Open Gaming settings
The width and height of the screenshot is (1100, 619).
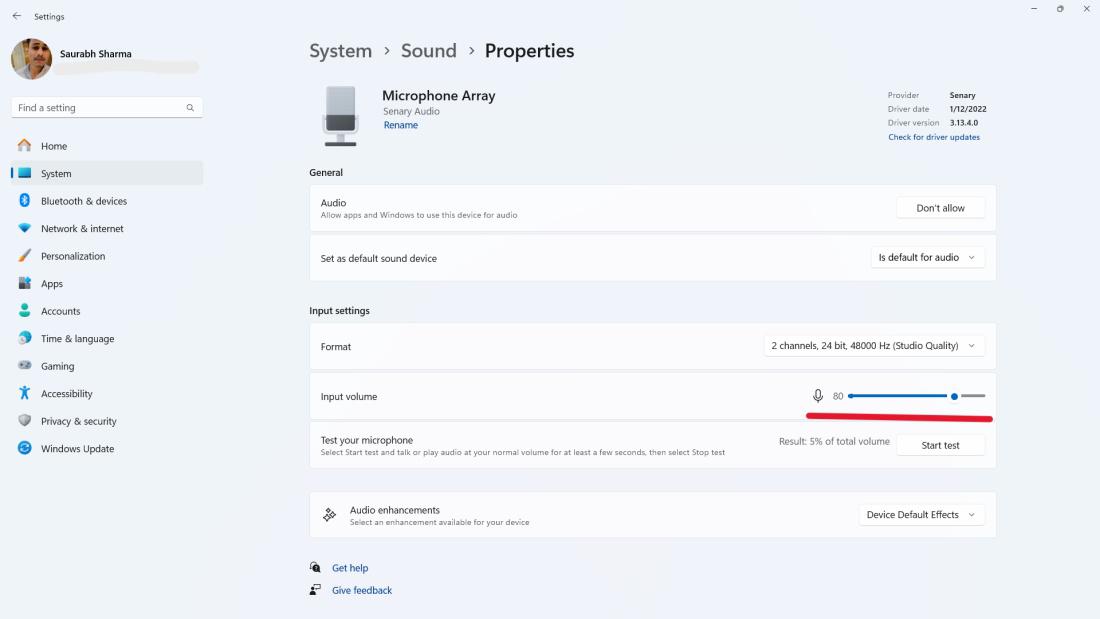tap(58, 366)
